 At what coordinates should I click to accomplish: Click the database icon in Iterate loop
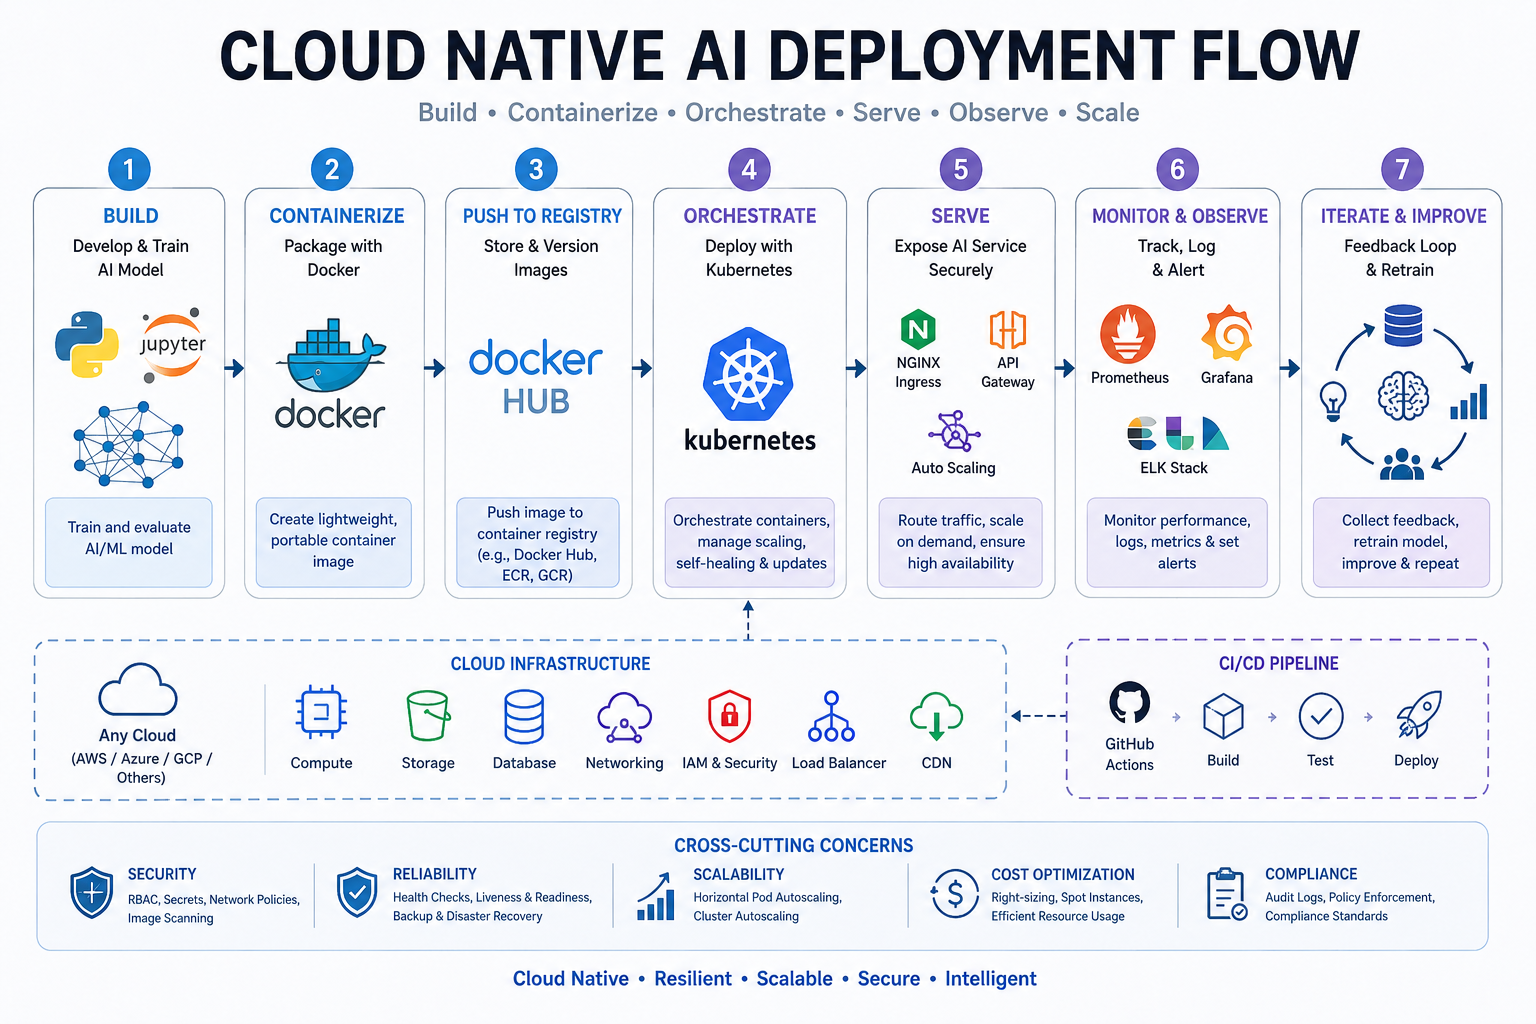(x=1403, y=326)
